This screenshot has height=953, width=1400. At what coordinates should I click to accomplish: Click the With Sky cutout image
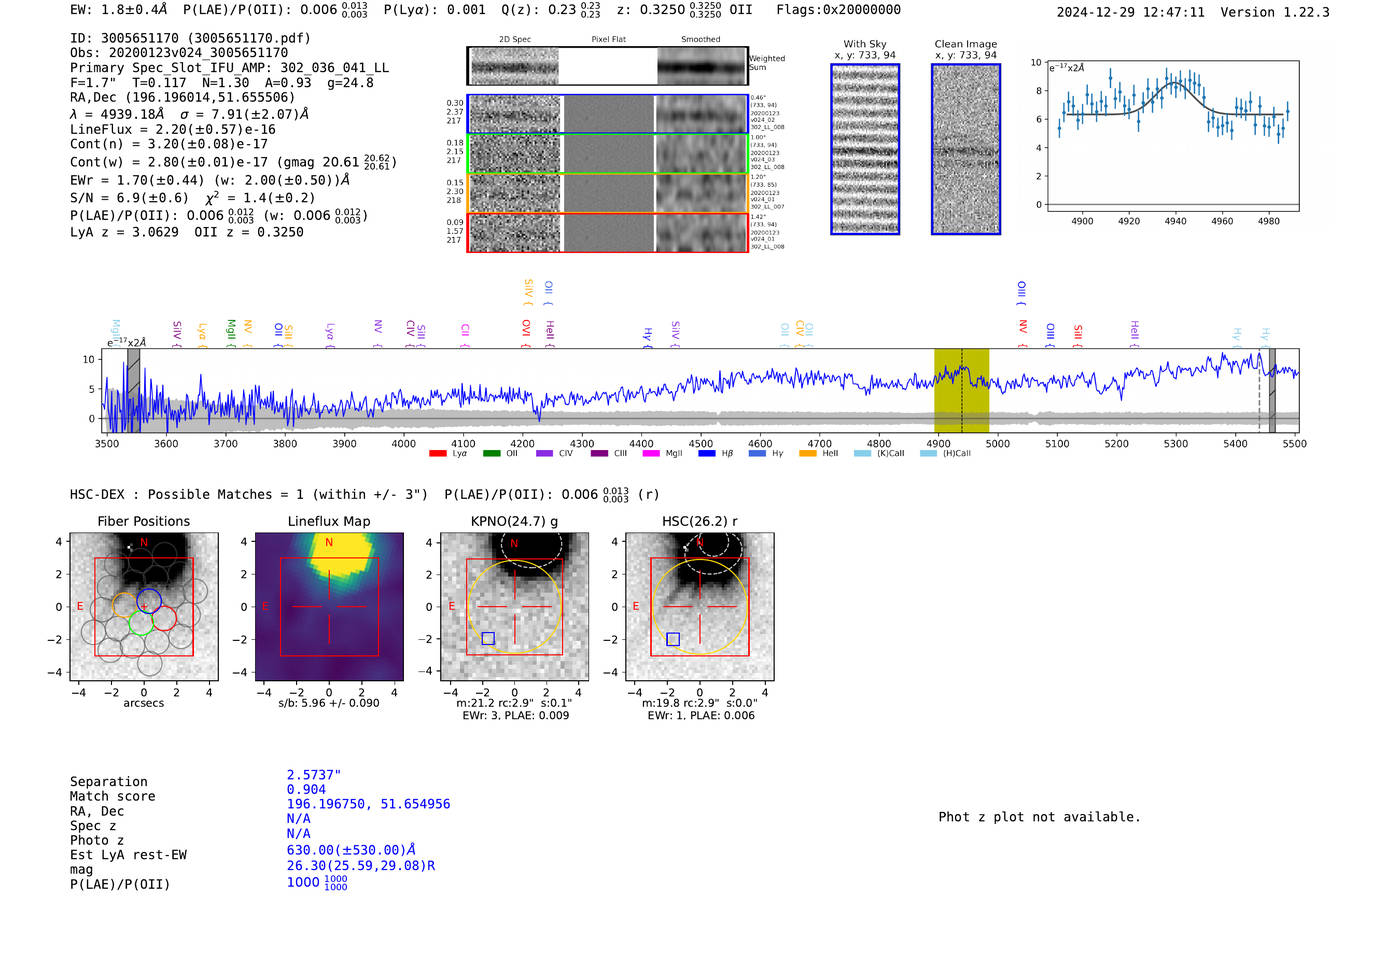(865, 149)
